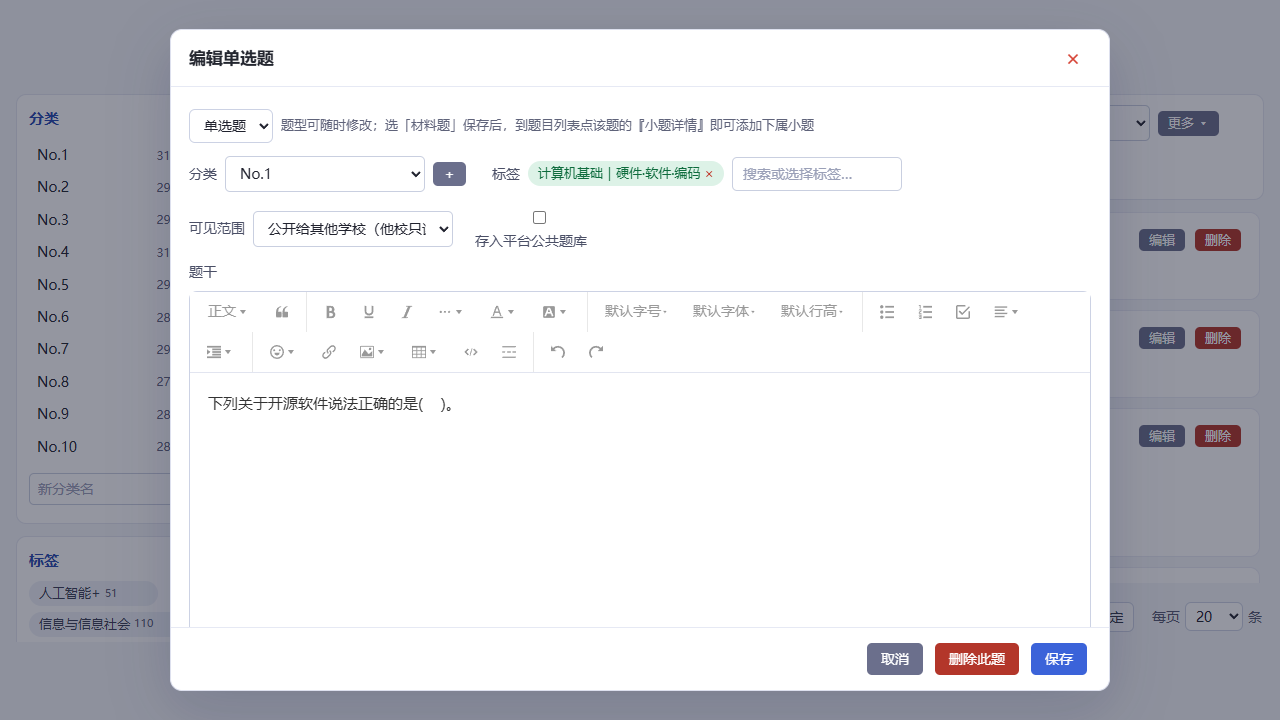Screen dimensions: 1280x720
Task: Toggle italic formatting
Action: click(x=407, y=312)
